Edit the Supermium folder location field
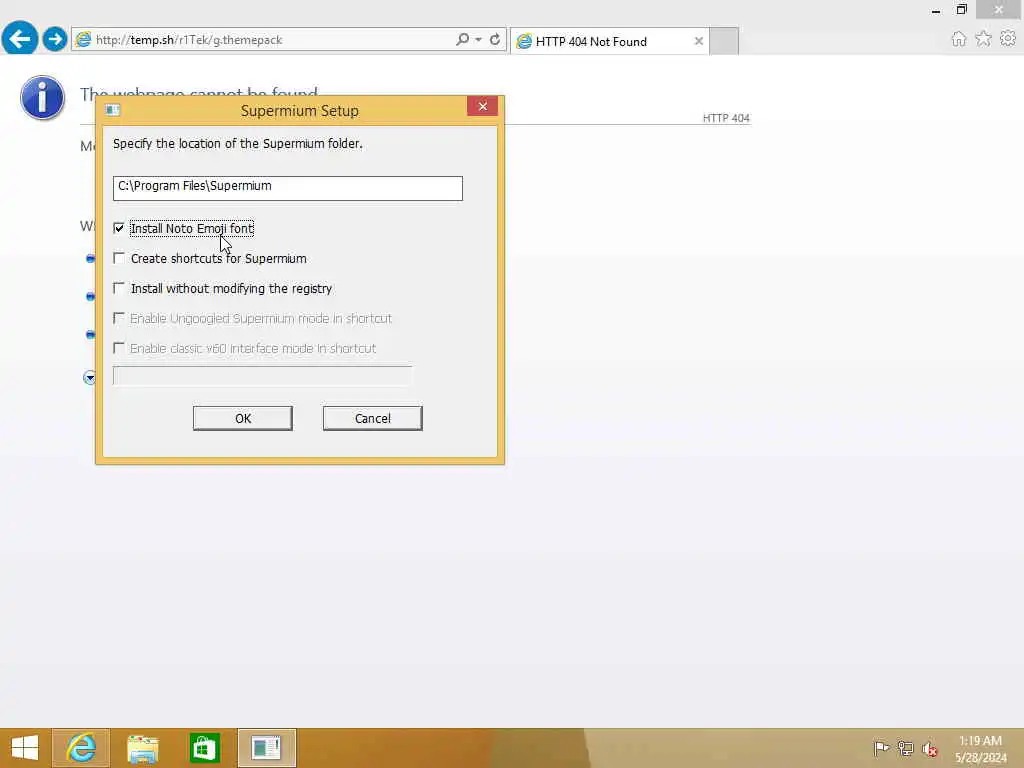The height and width of the screenshot is (768, 1024). 287,187
